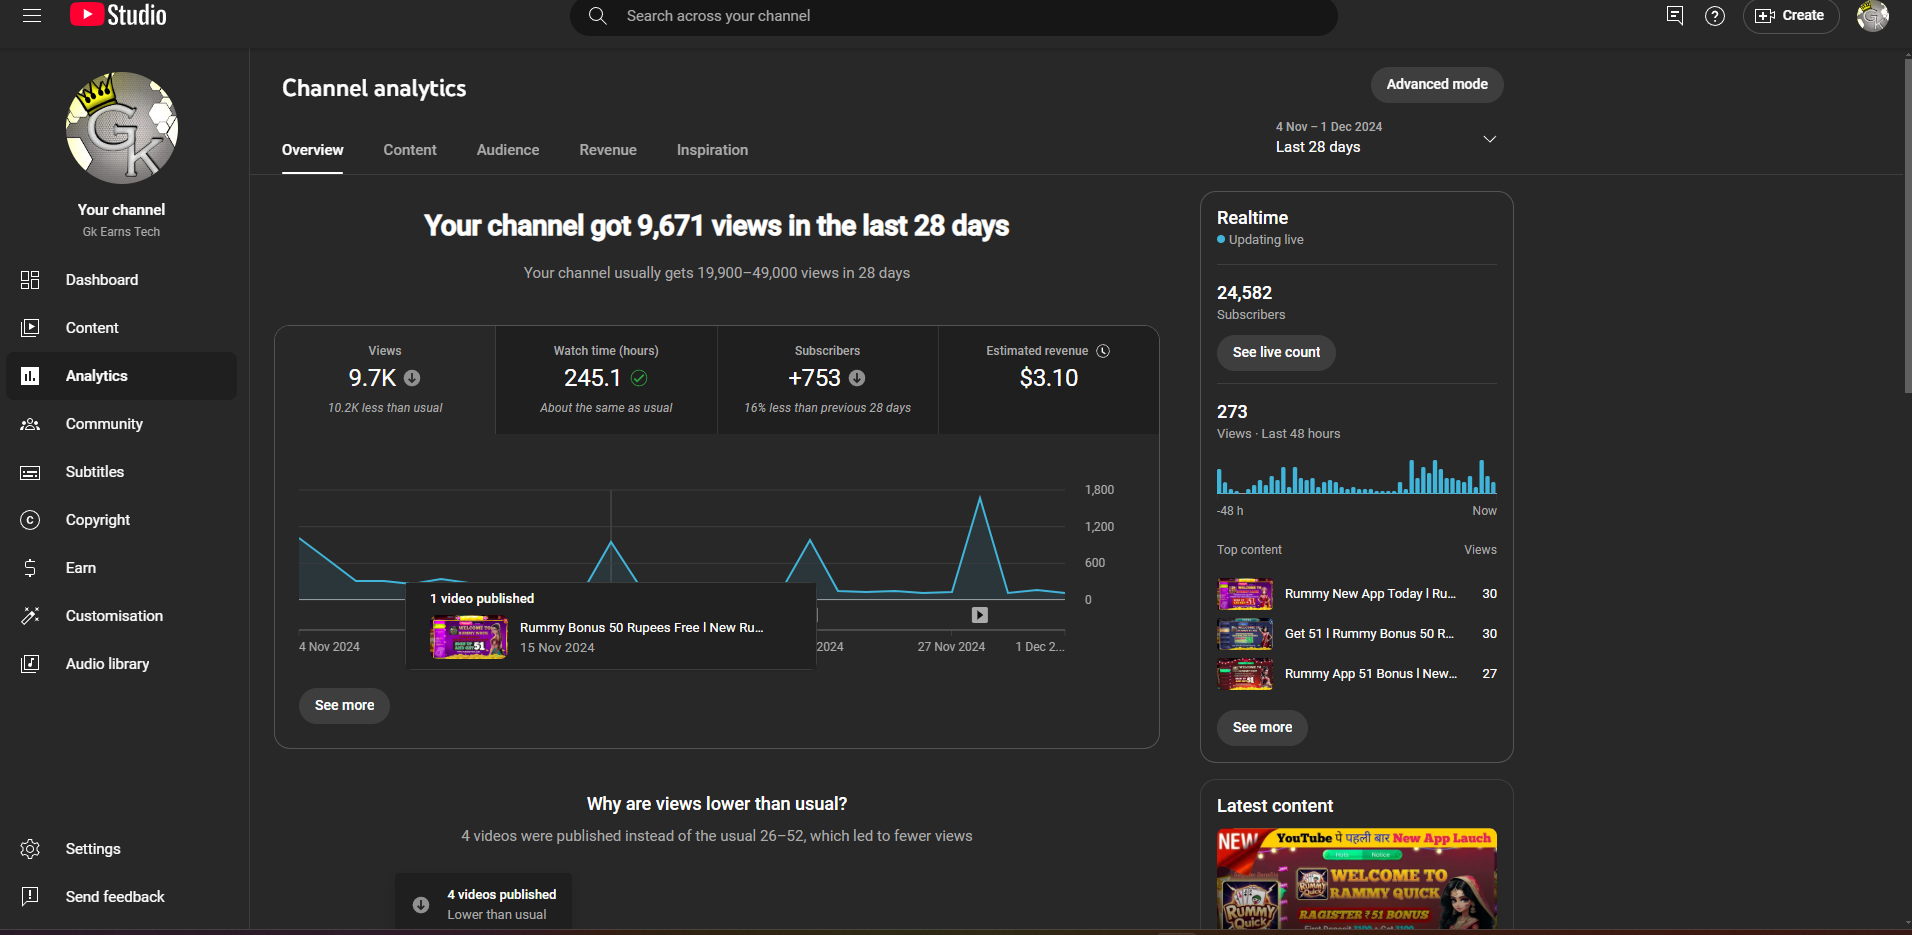Click the Analytics bar chart icon
This screenshot has width=1912, height=935.
[30, 376]
